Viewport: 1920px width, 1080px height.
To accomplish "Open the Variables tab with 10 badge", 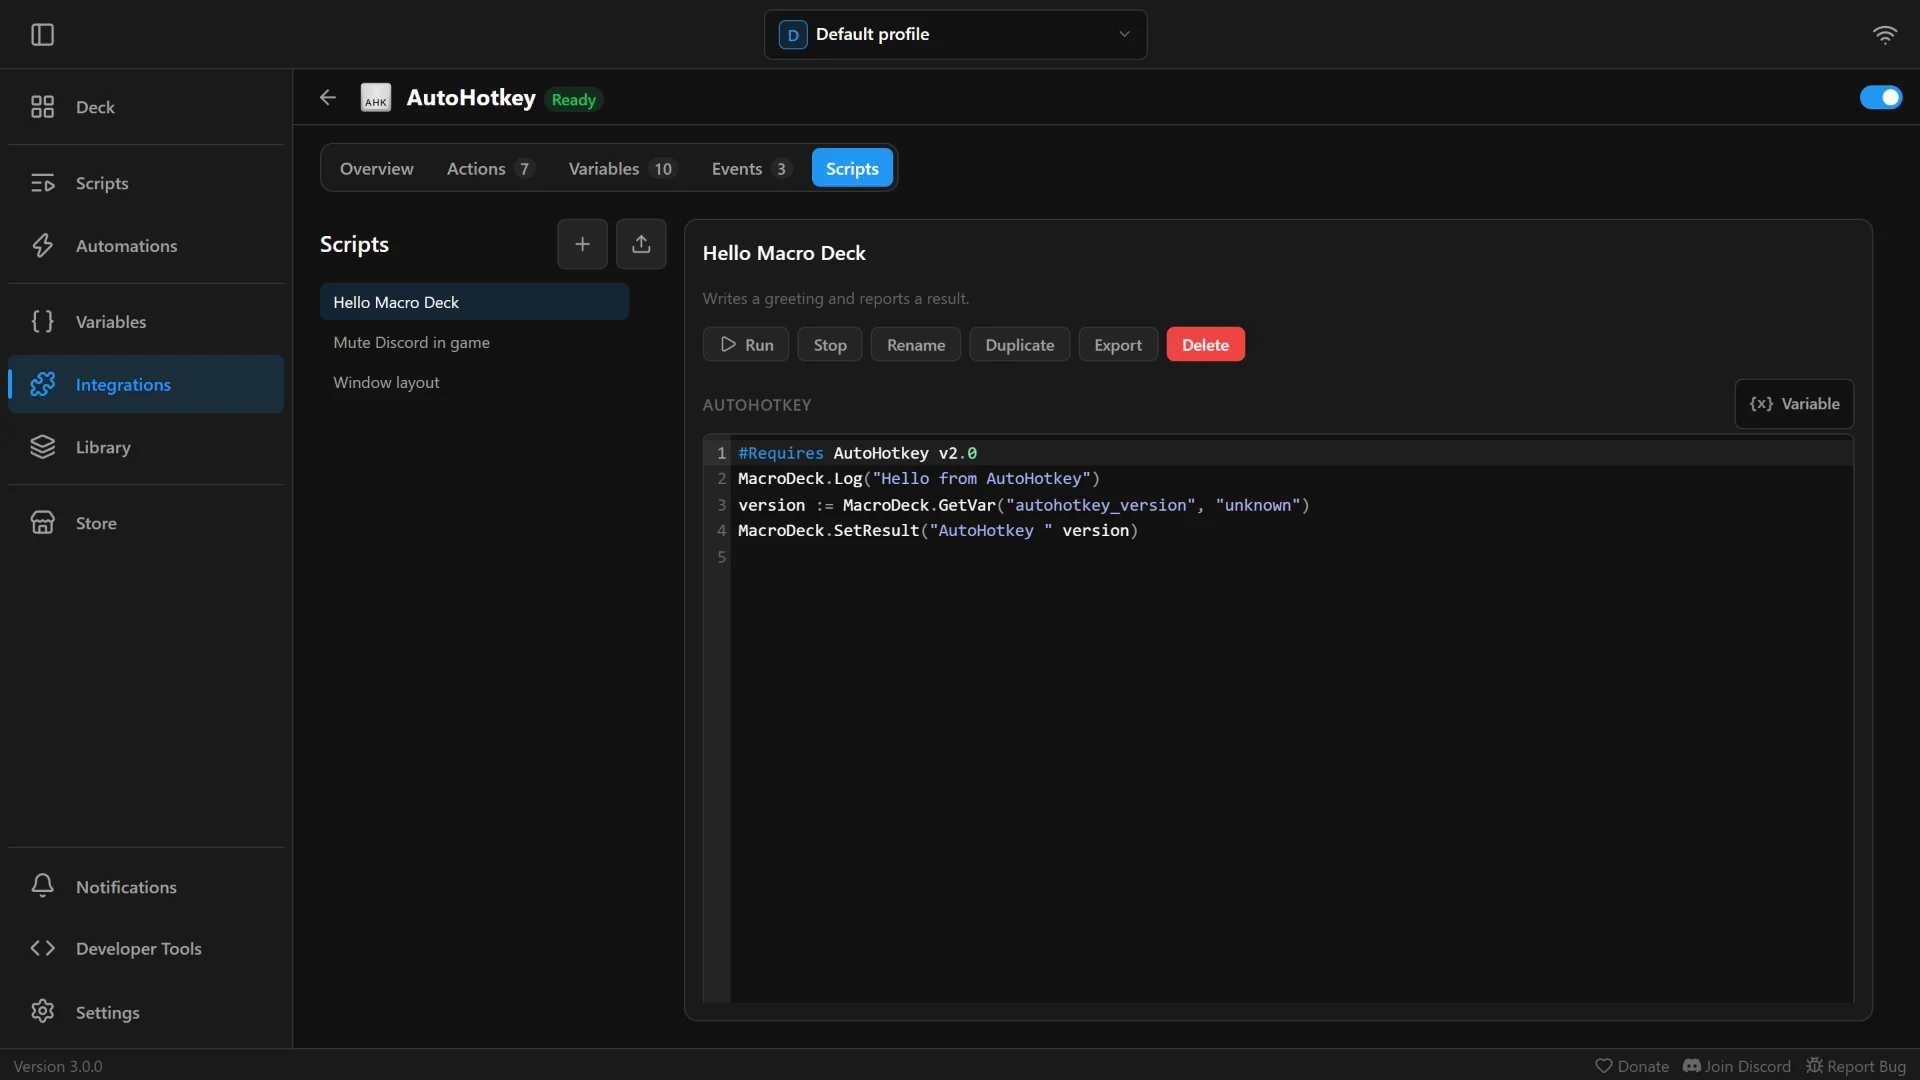I will [622, 169].
